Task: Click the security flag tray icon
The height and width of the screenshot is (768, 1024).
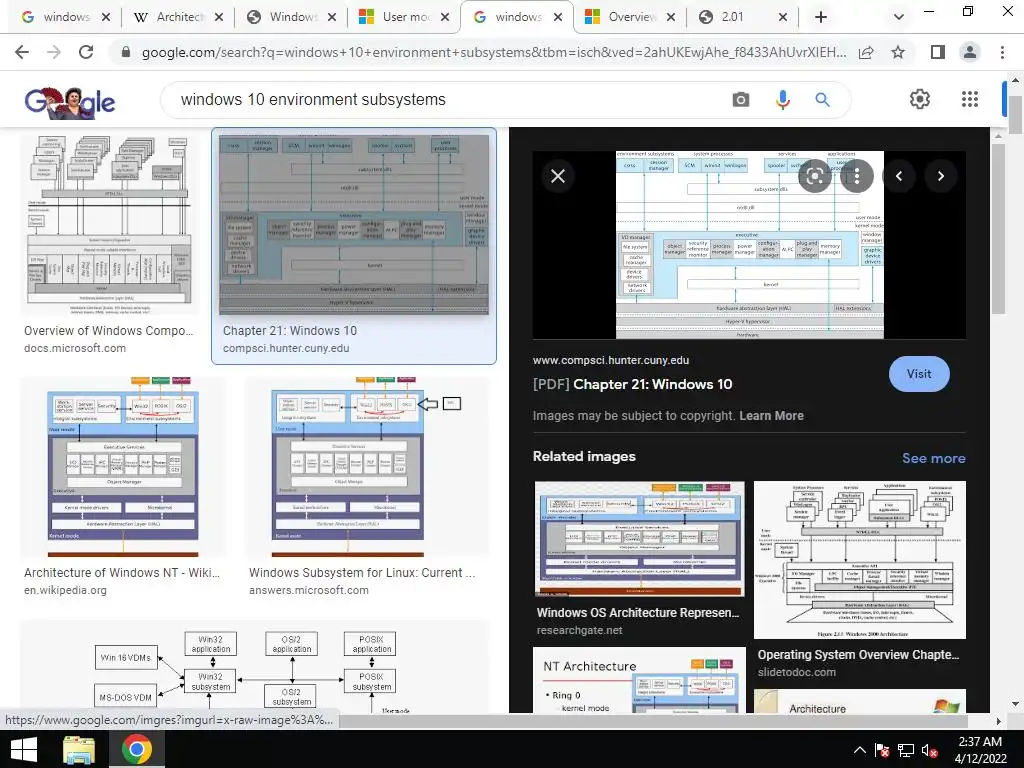Action: coord(882,750)
